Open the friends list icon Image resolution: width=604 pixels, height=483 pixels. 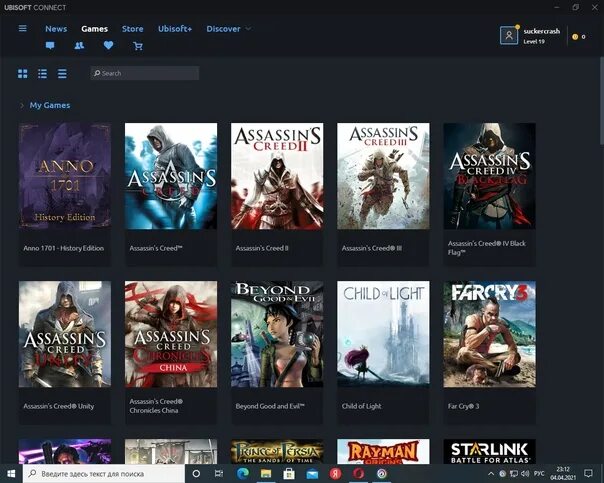click(79, 45)
